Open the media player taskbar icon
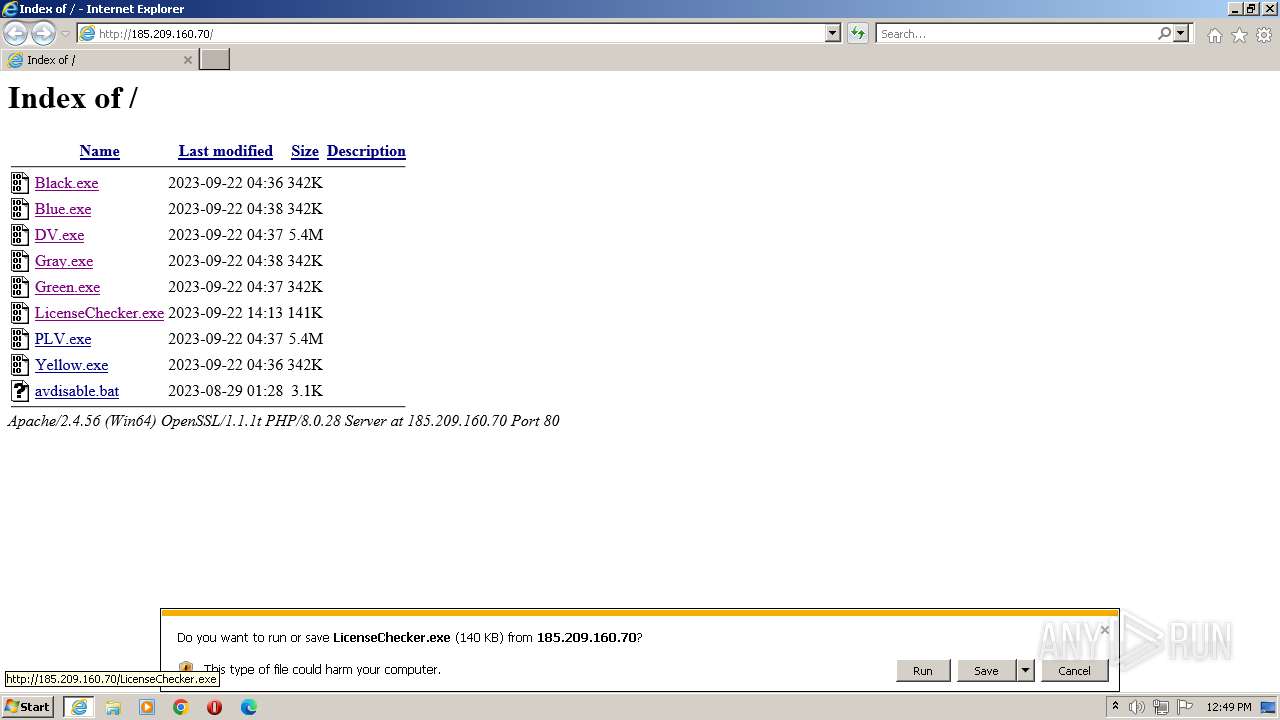 [147, 707]
